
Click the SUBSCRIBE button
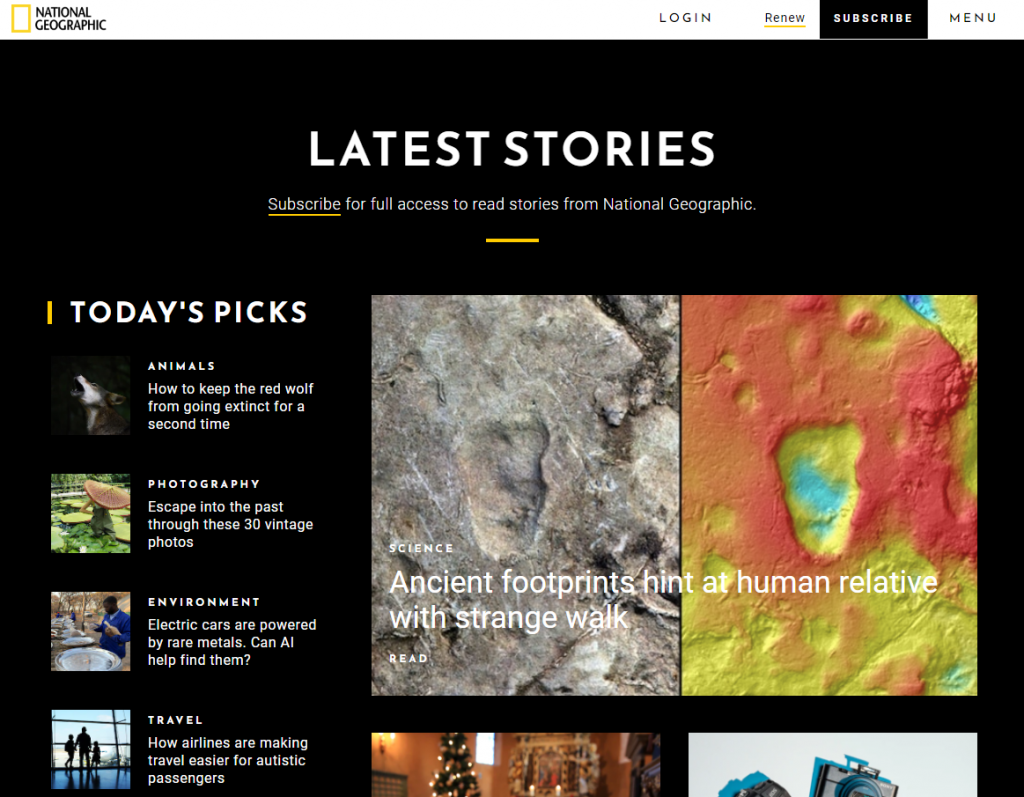pos(873,18)
